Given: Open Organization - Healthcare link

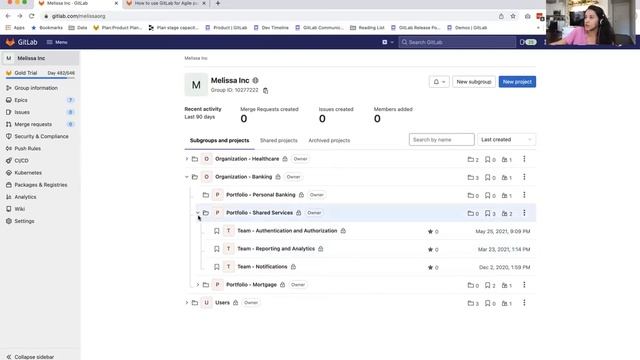Looking at the screenshot, I should pyautogui.click(x=247, y=159).
